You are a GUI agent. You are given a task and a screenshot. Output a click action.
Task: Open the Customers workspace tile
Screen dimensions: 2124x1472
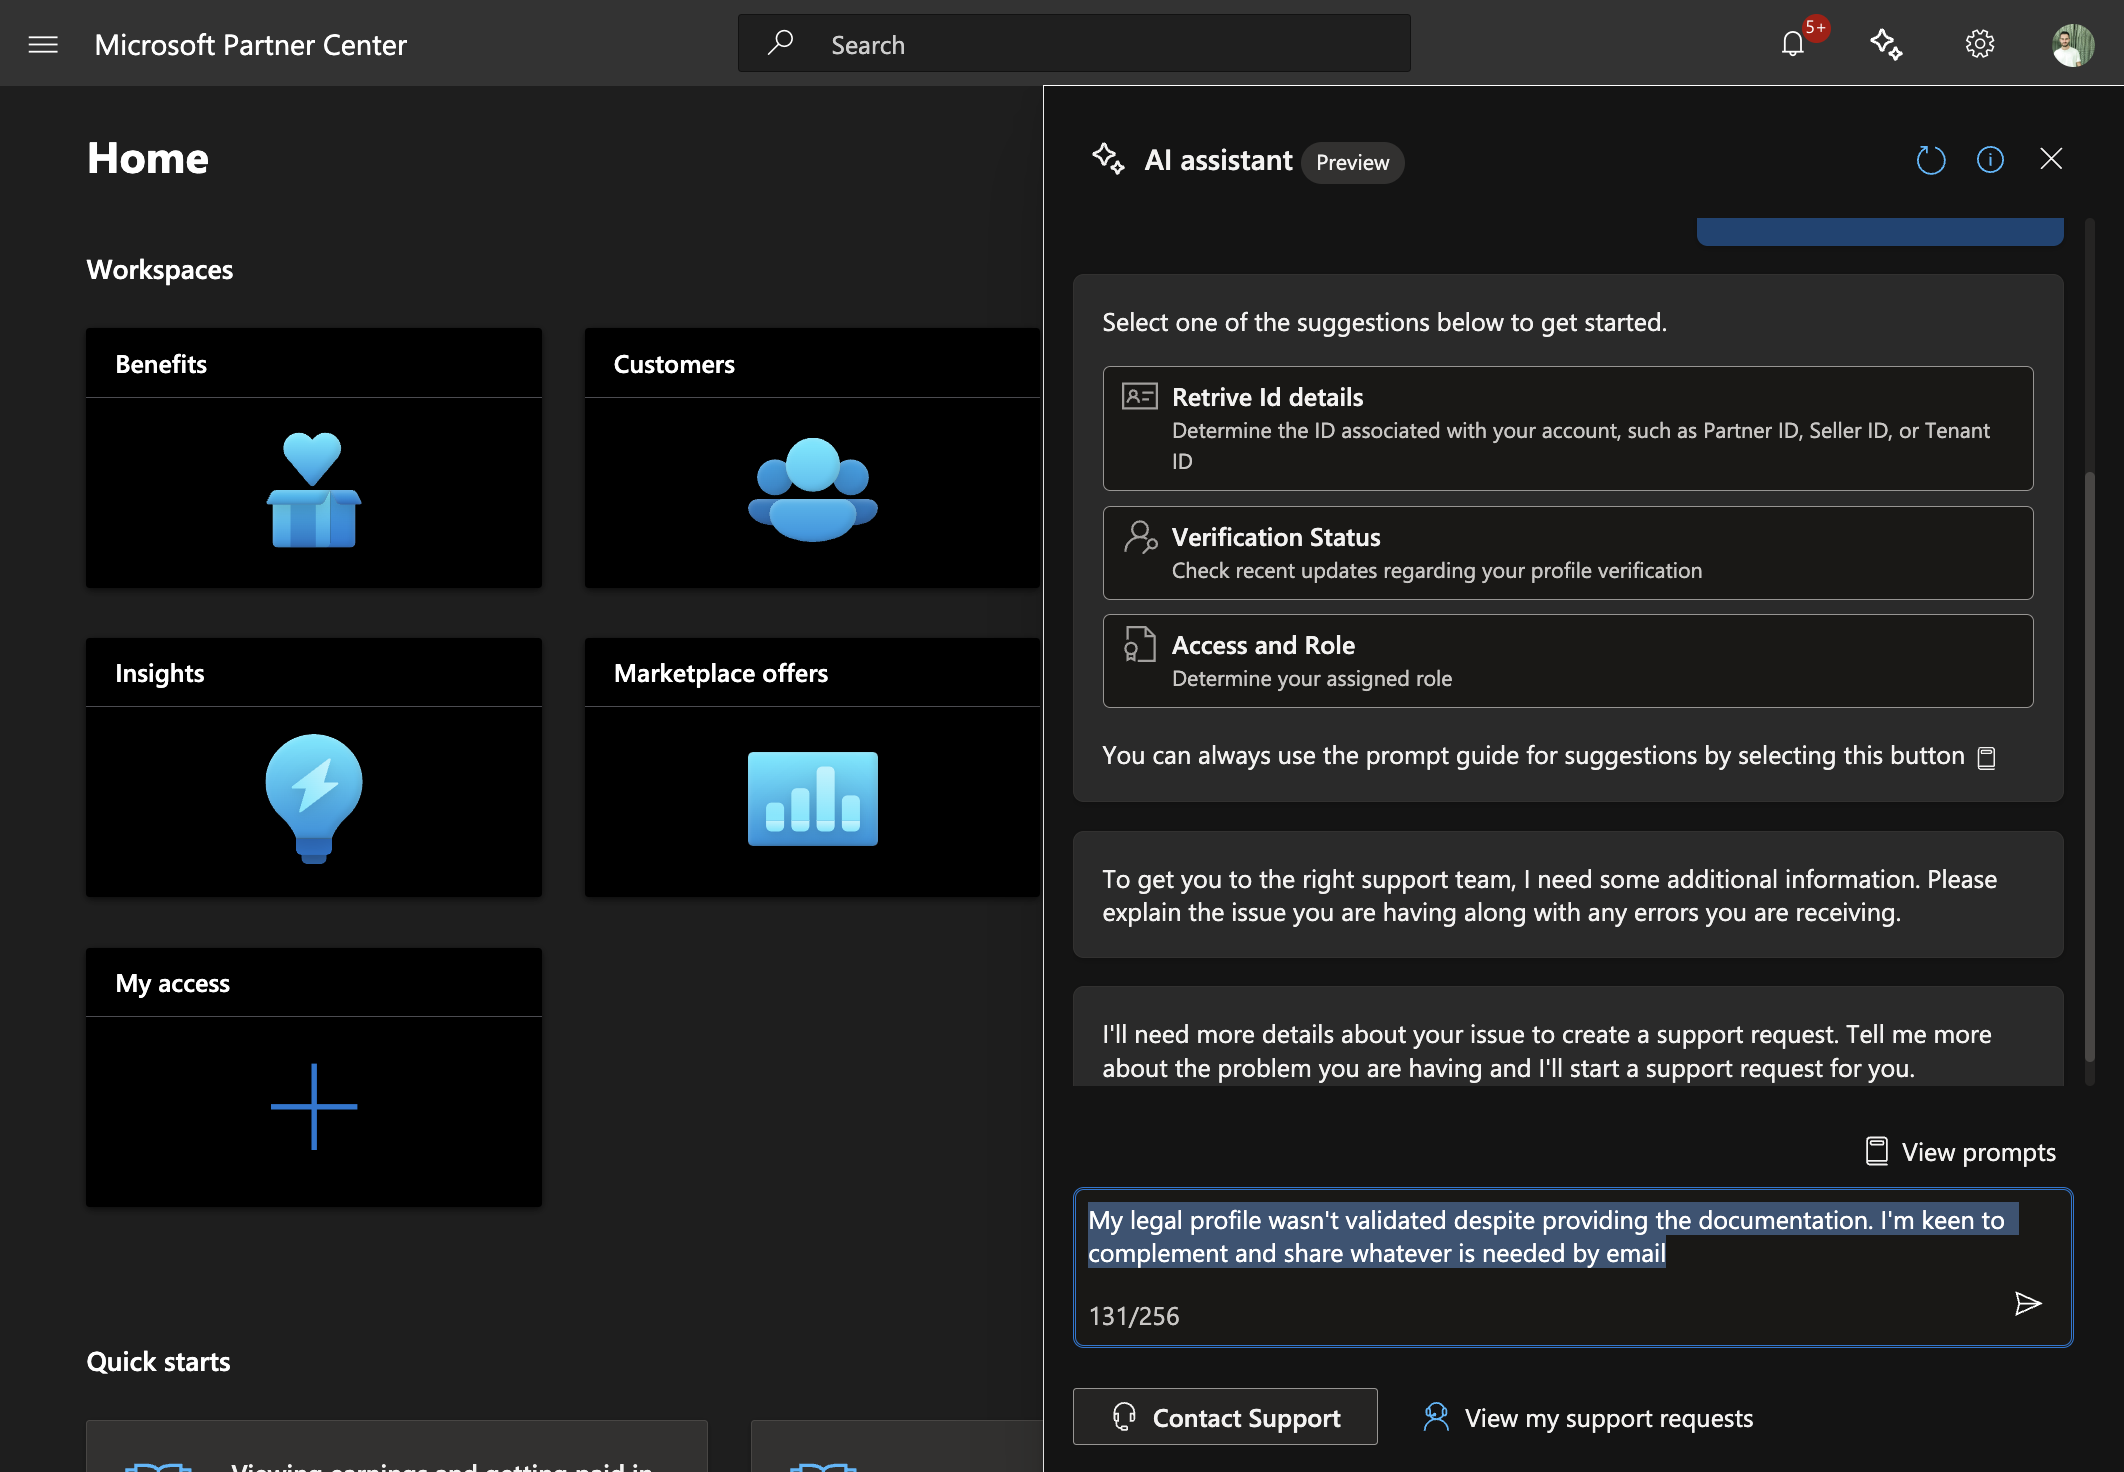[x=812, y=458]
